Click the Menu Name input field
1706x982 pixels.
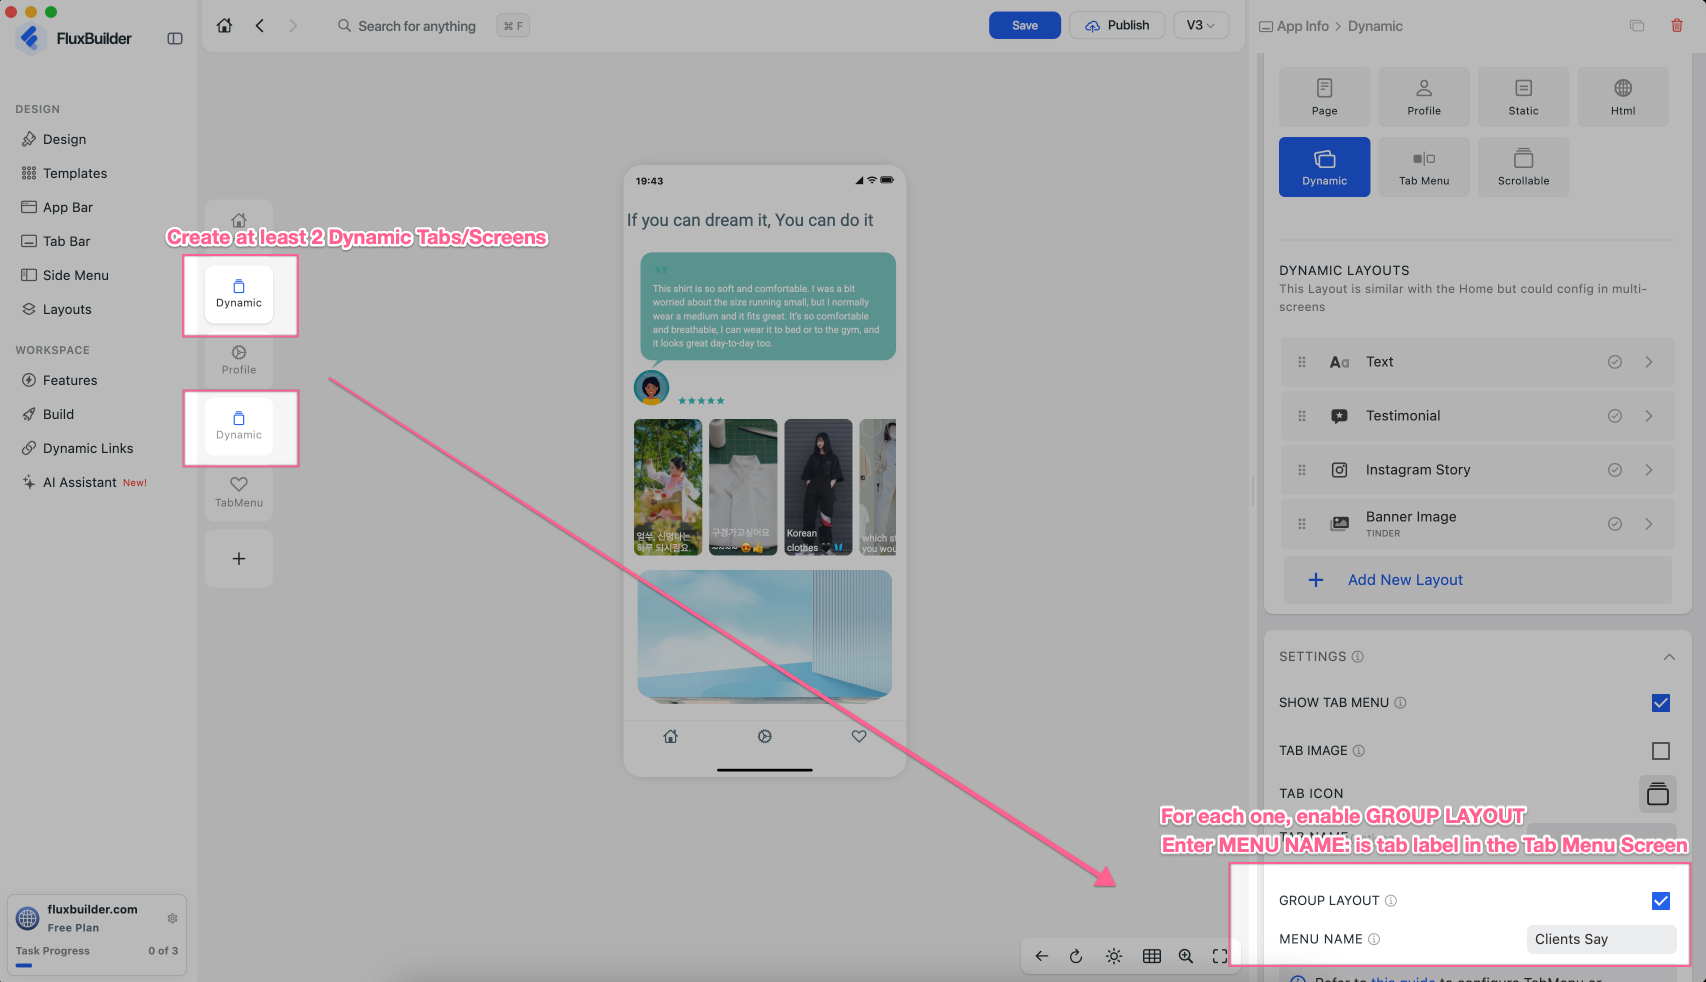(1602, 939)
